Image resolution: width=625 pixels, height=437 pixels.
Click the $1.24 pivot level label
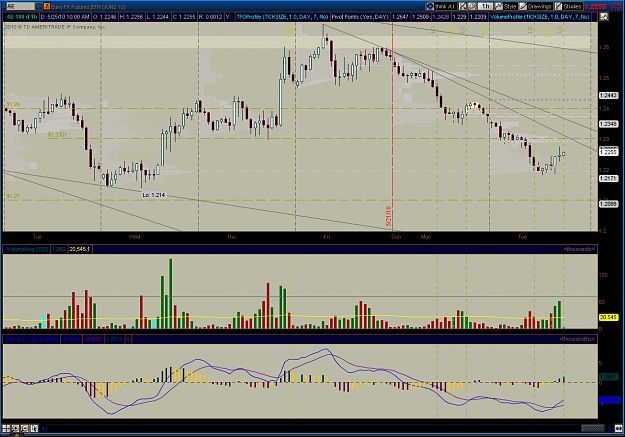pyautogui.click(x=13, y=104)
